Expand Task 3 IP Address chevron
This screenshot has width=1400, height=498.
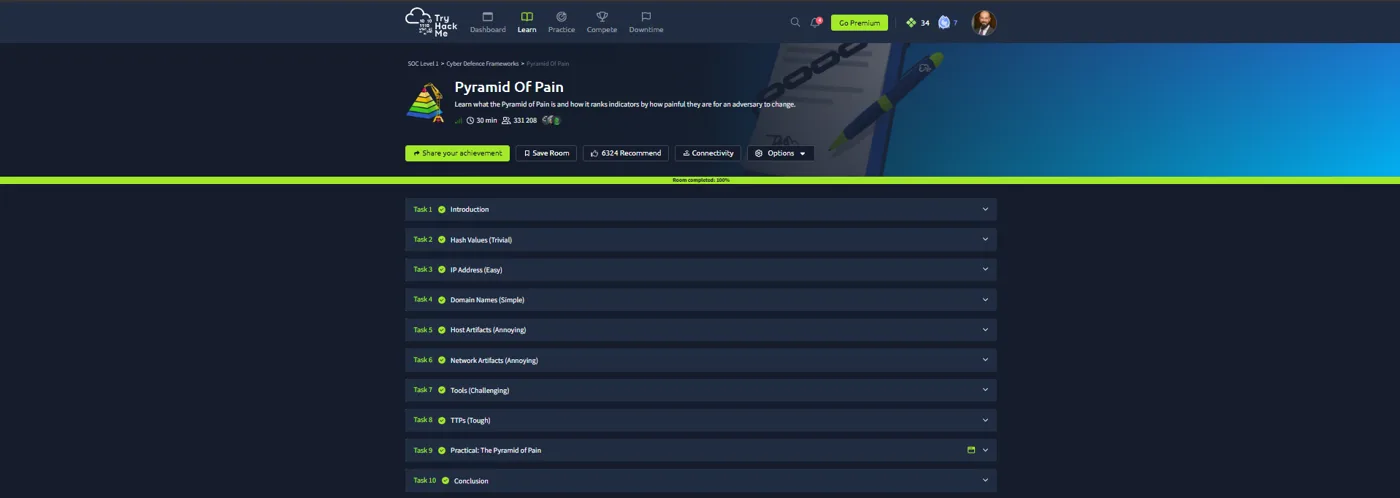coord(985,269)
